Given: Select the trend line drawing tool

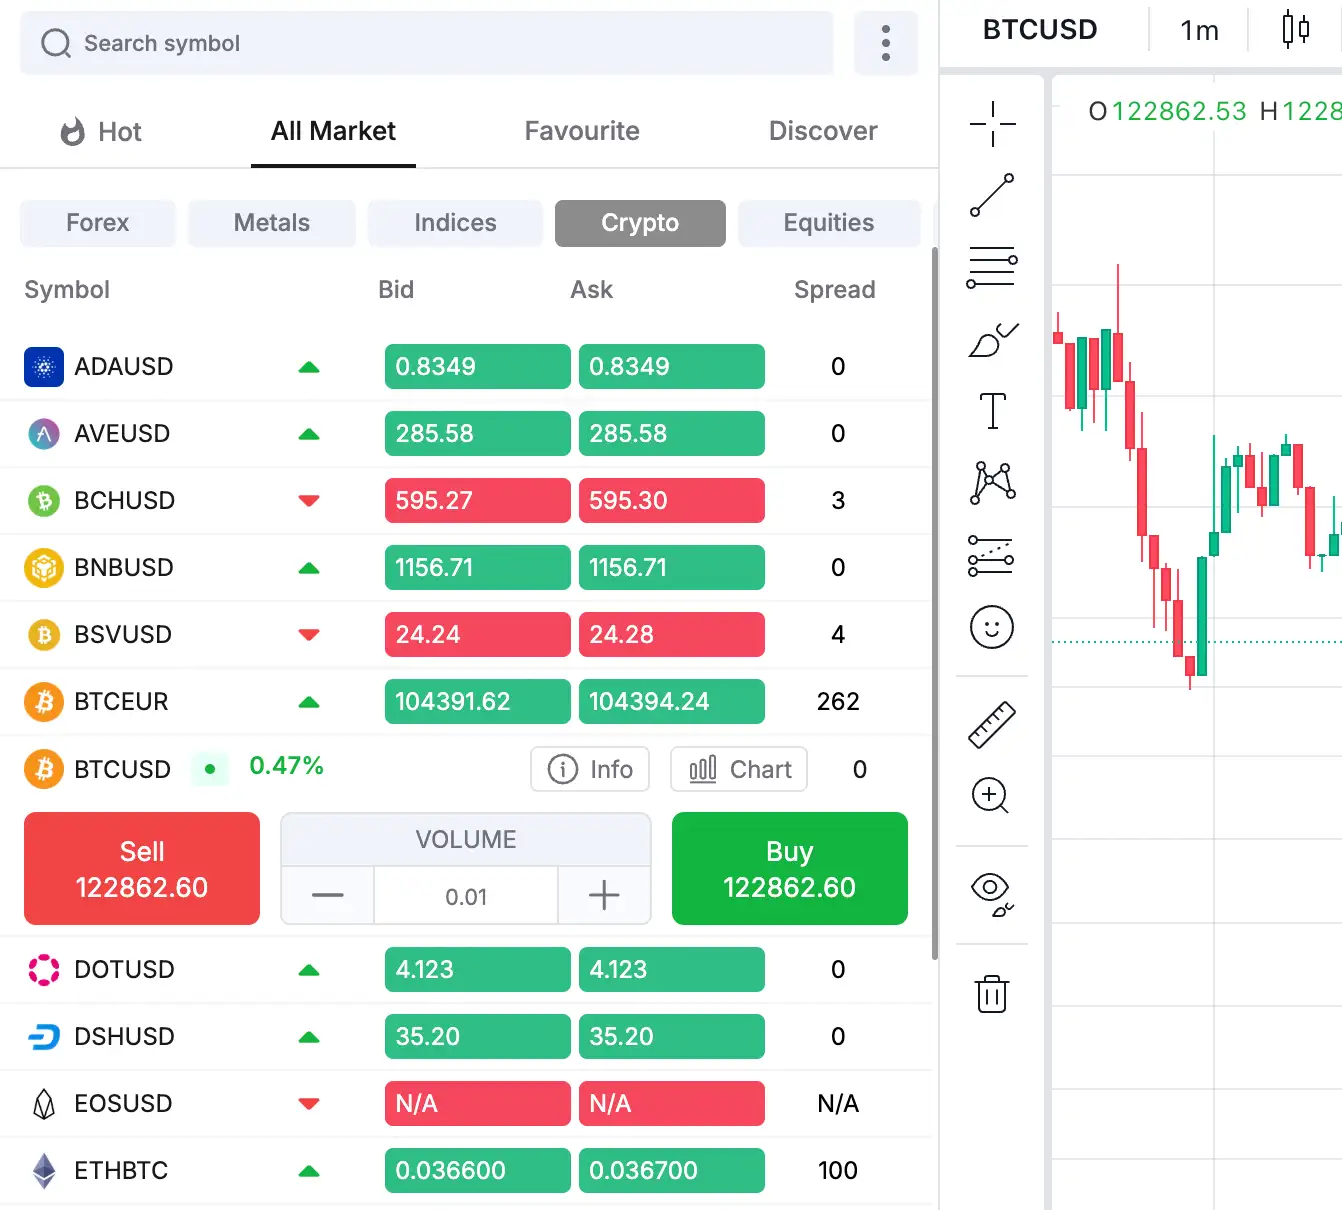Looking at the screenshot, I should pyautogui.click(x=992, y=195).
